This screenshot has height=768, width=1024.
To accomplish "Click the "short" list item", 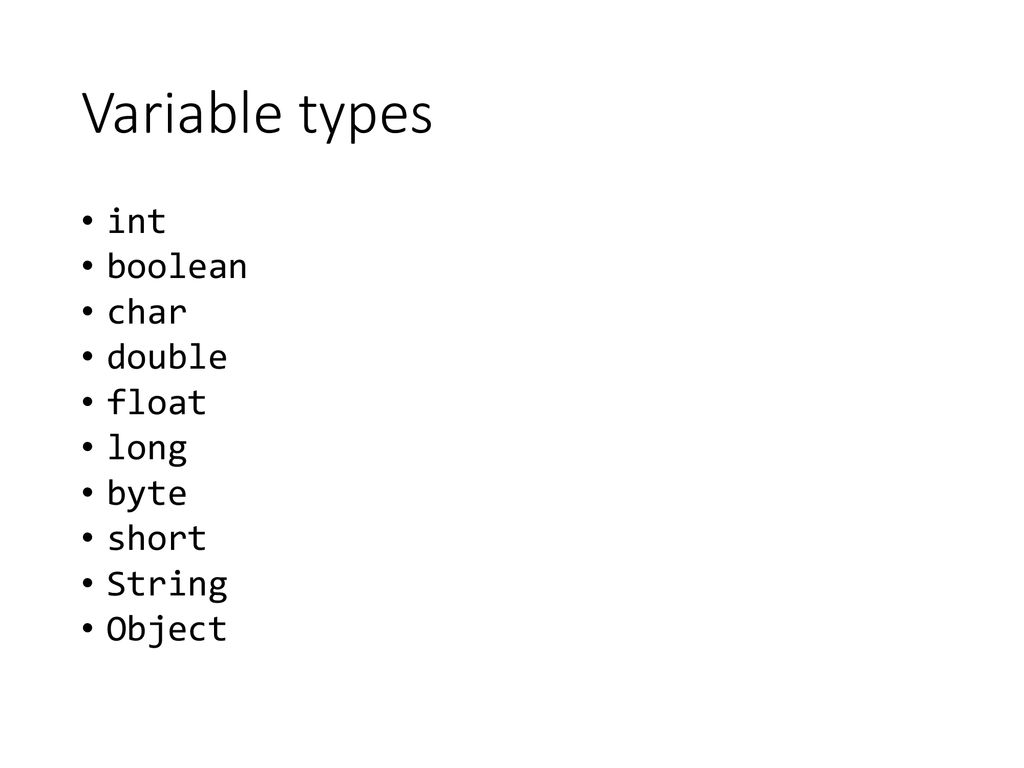I will tap(157, 538).
